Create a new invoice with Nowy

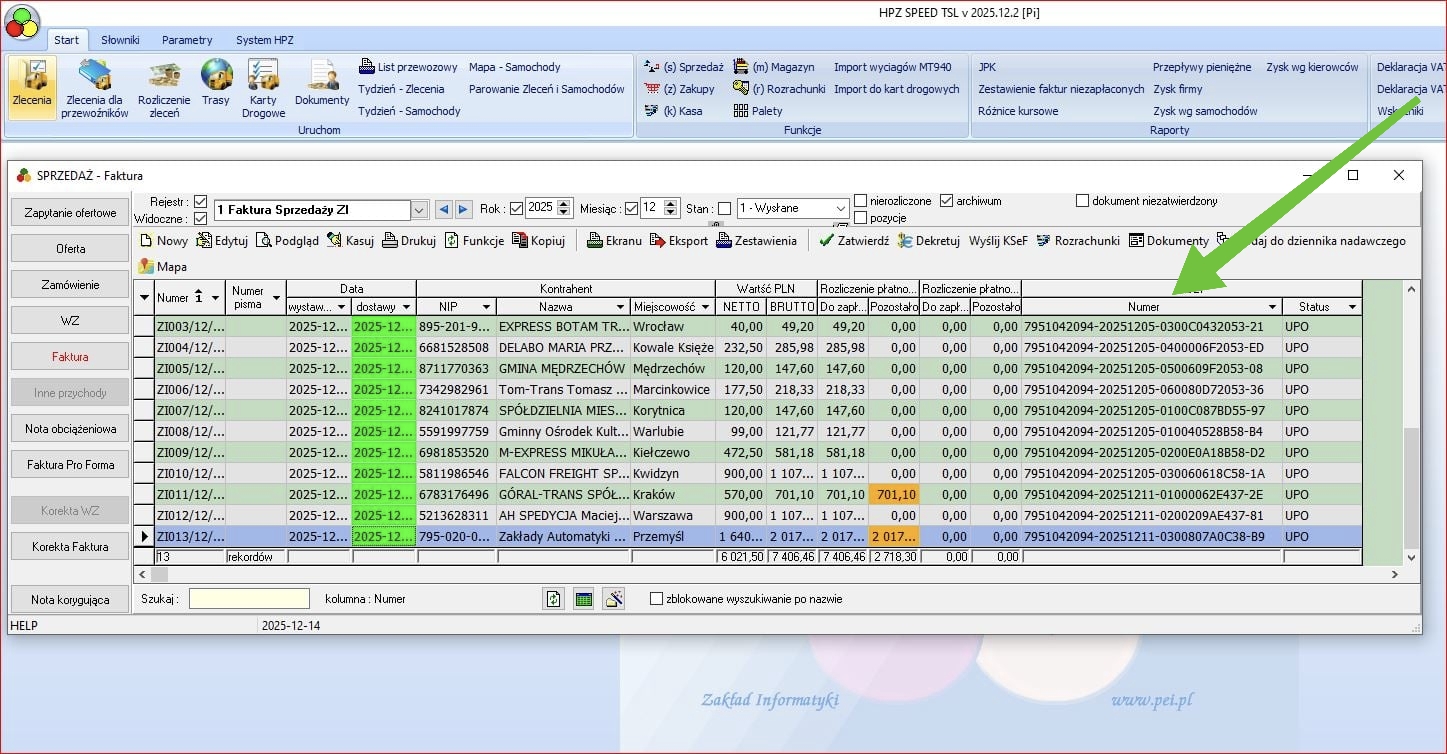click(x=164, y=241)
